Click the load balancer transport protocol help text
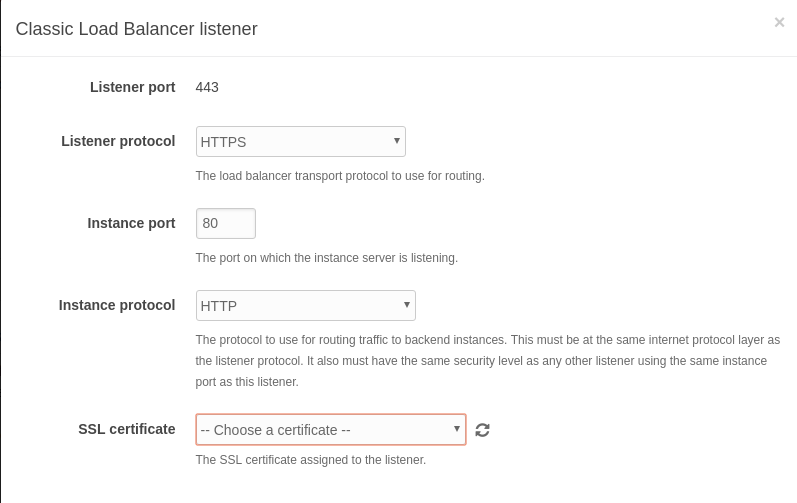The image size is (797, 503). [x=340, y=176]
